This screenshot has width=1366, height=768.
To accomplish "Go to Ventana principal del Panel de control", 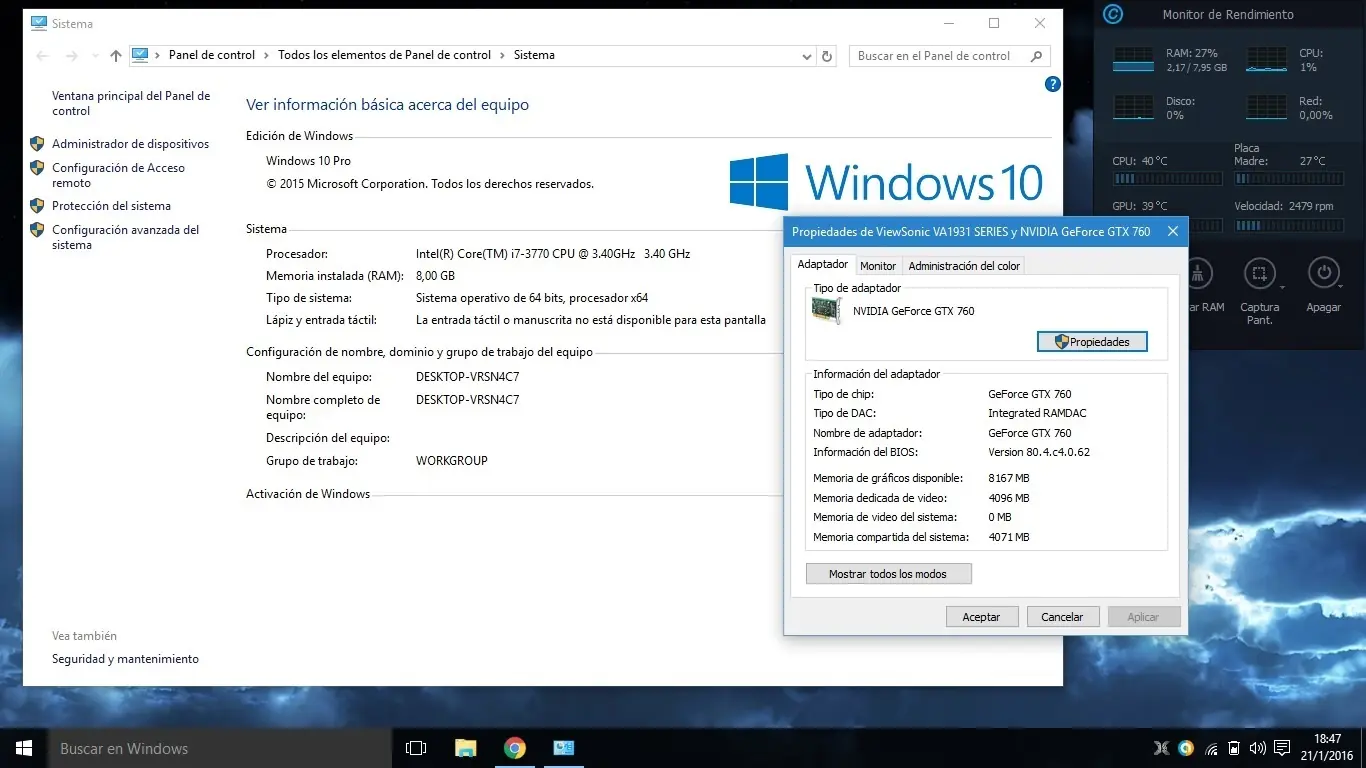I will (131, 103).
